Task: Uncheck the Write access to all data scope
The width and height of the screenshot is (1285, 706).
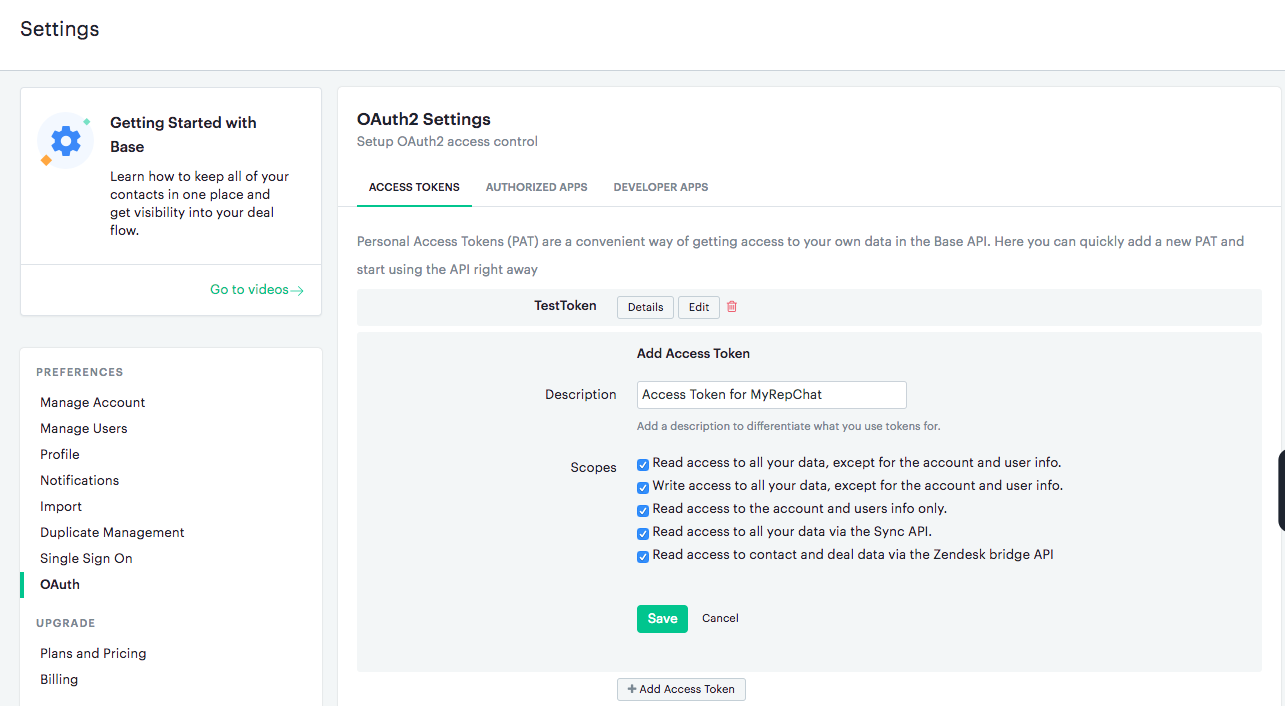Action: click(643, 487)
